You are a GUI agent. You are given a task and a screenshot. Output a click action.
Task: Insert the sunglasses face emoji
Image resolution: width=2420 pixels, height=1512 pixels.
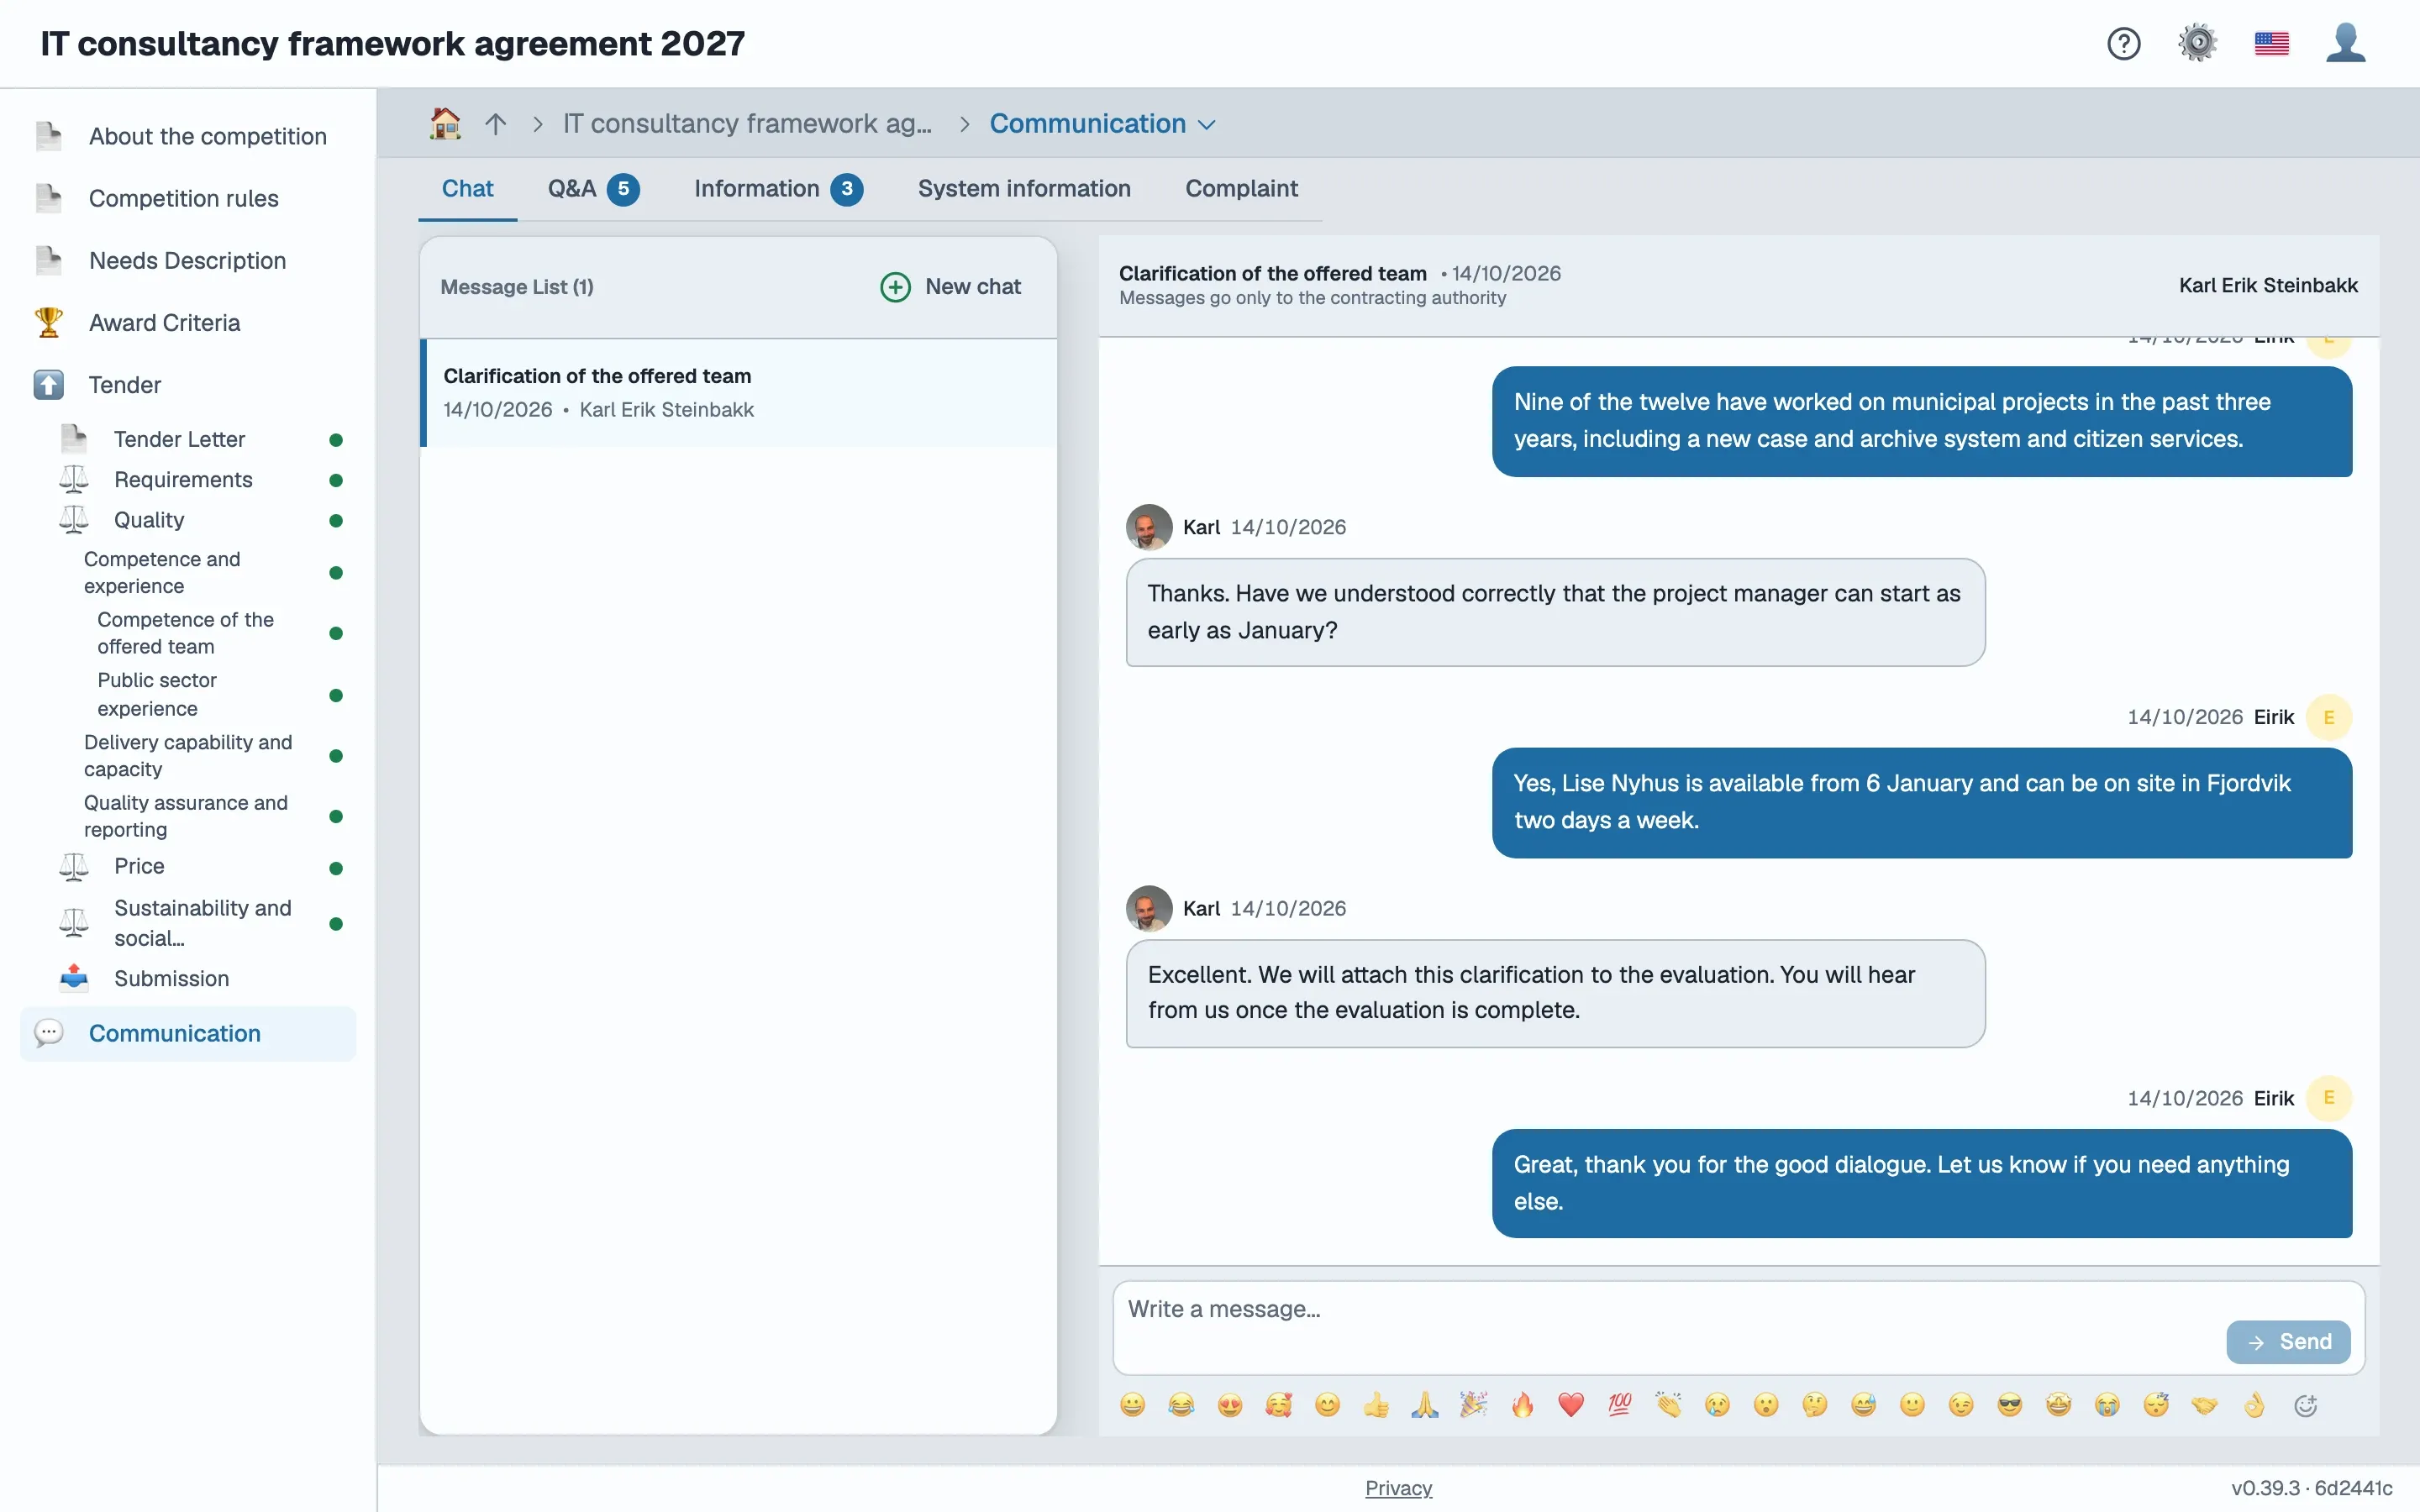(x=2010, y=1405)
